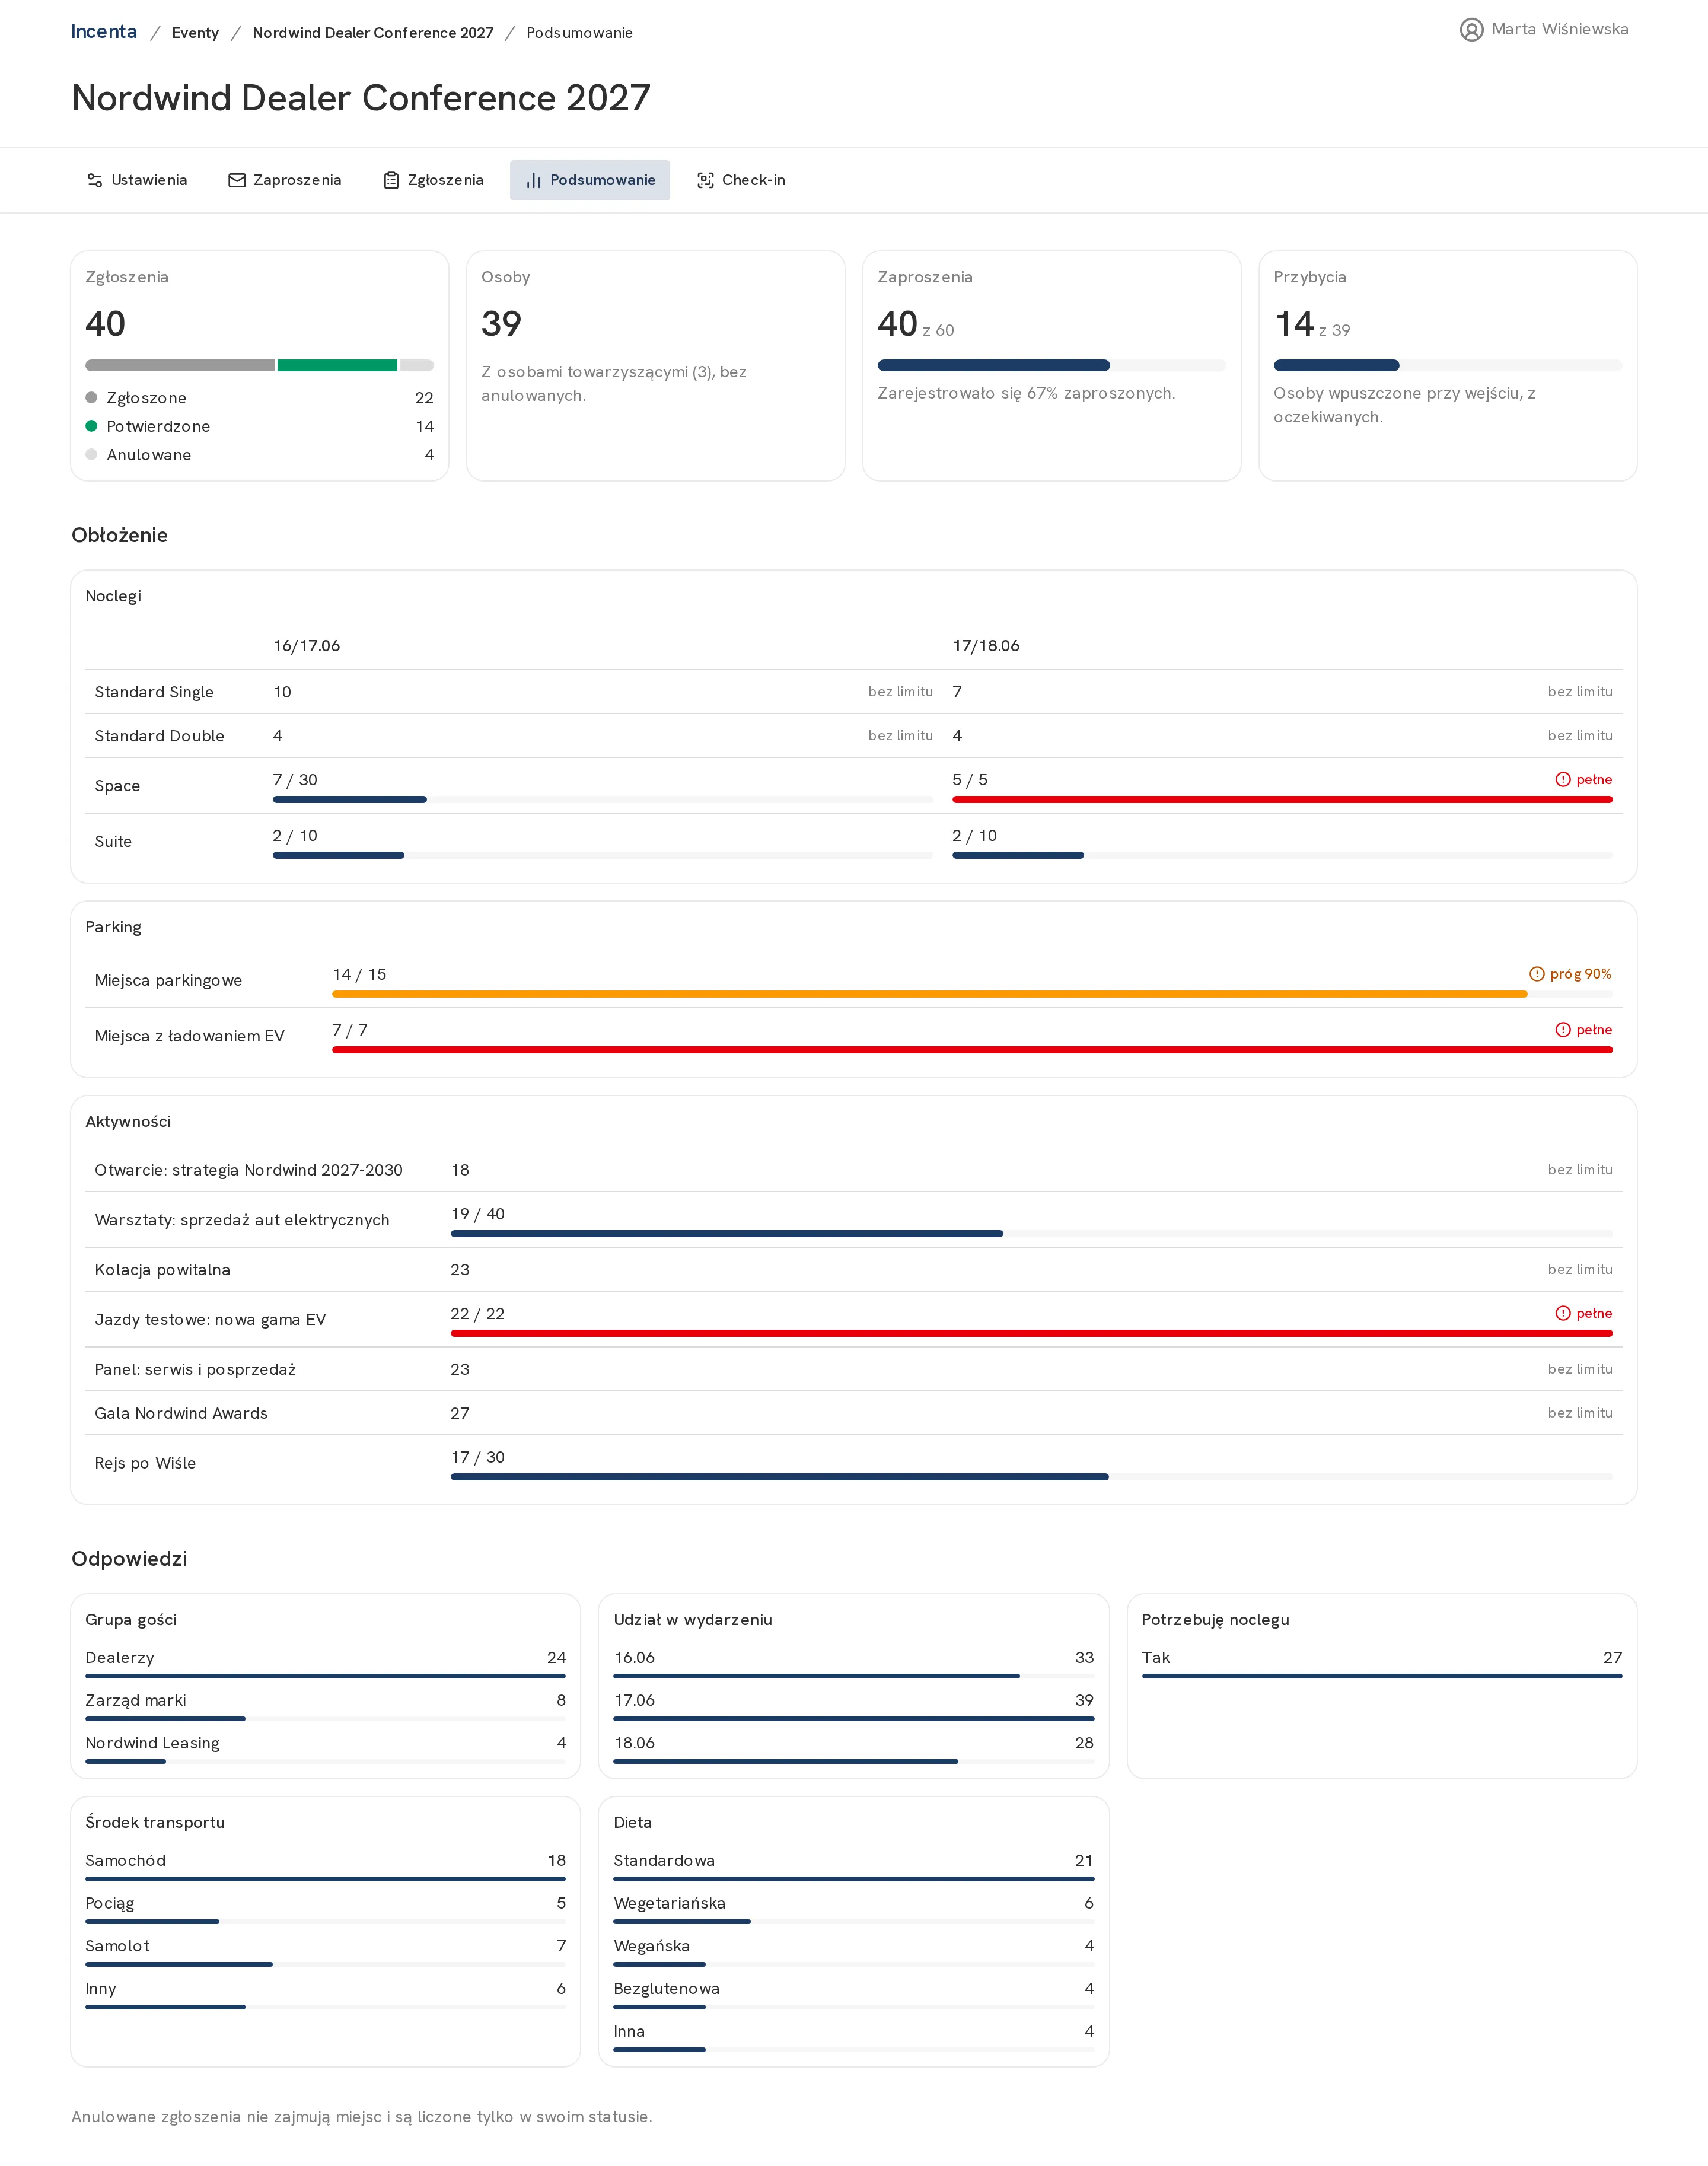Click the warning icon in Space 17/18.06 pełne
Screen dimensions: 1708x2166
point(1563,779)
